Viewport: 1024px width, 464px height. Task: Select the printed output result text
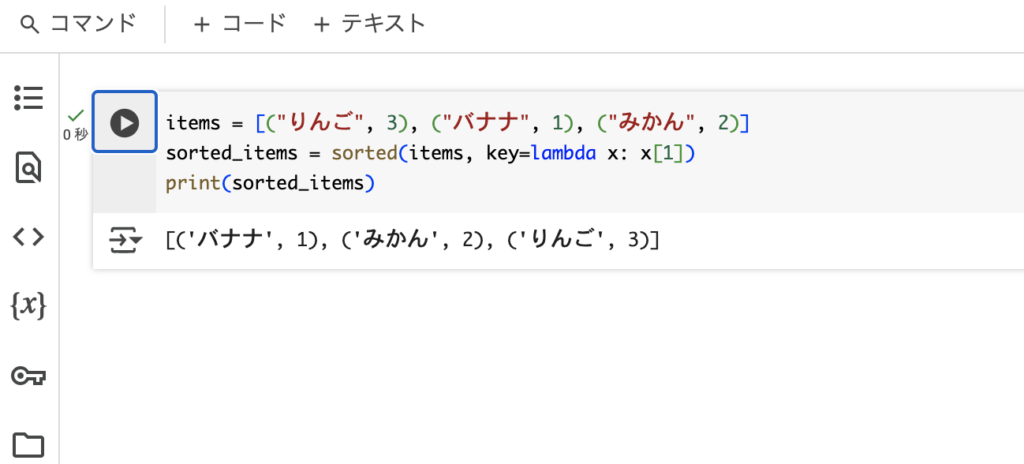coord(412,241)
